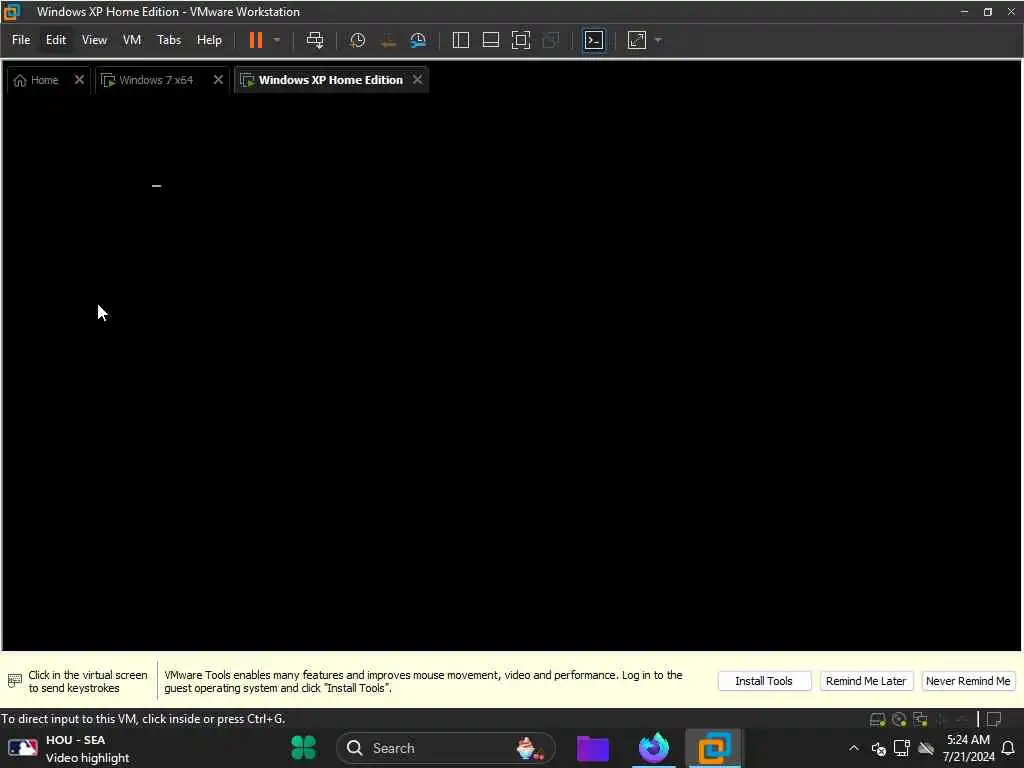Send Ctrl+Alt+Del to the virtual machine
1024x768 pixels.
315,40
